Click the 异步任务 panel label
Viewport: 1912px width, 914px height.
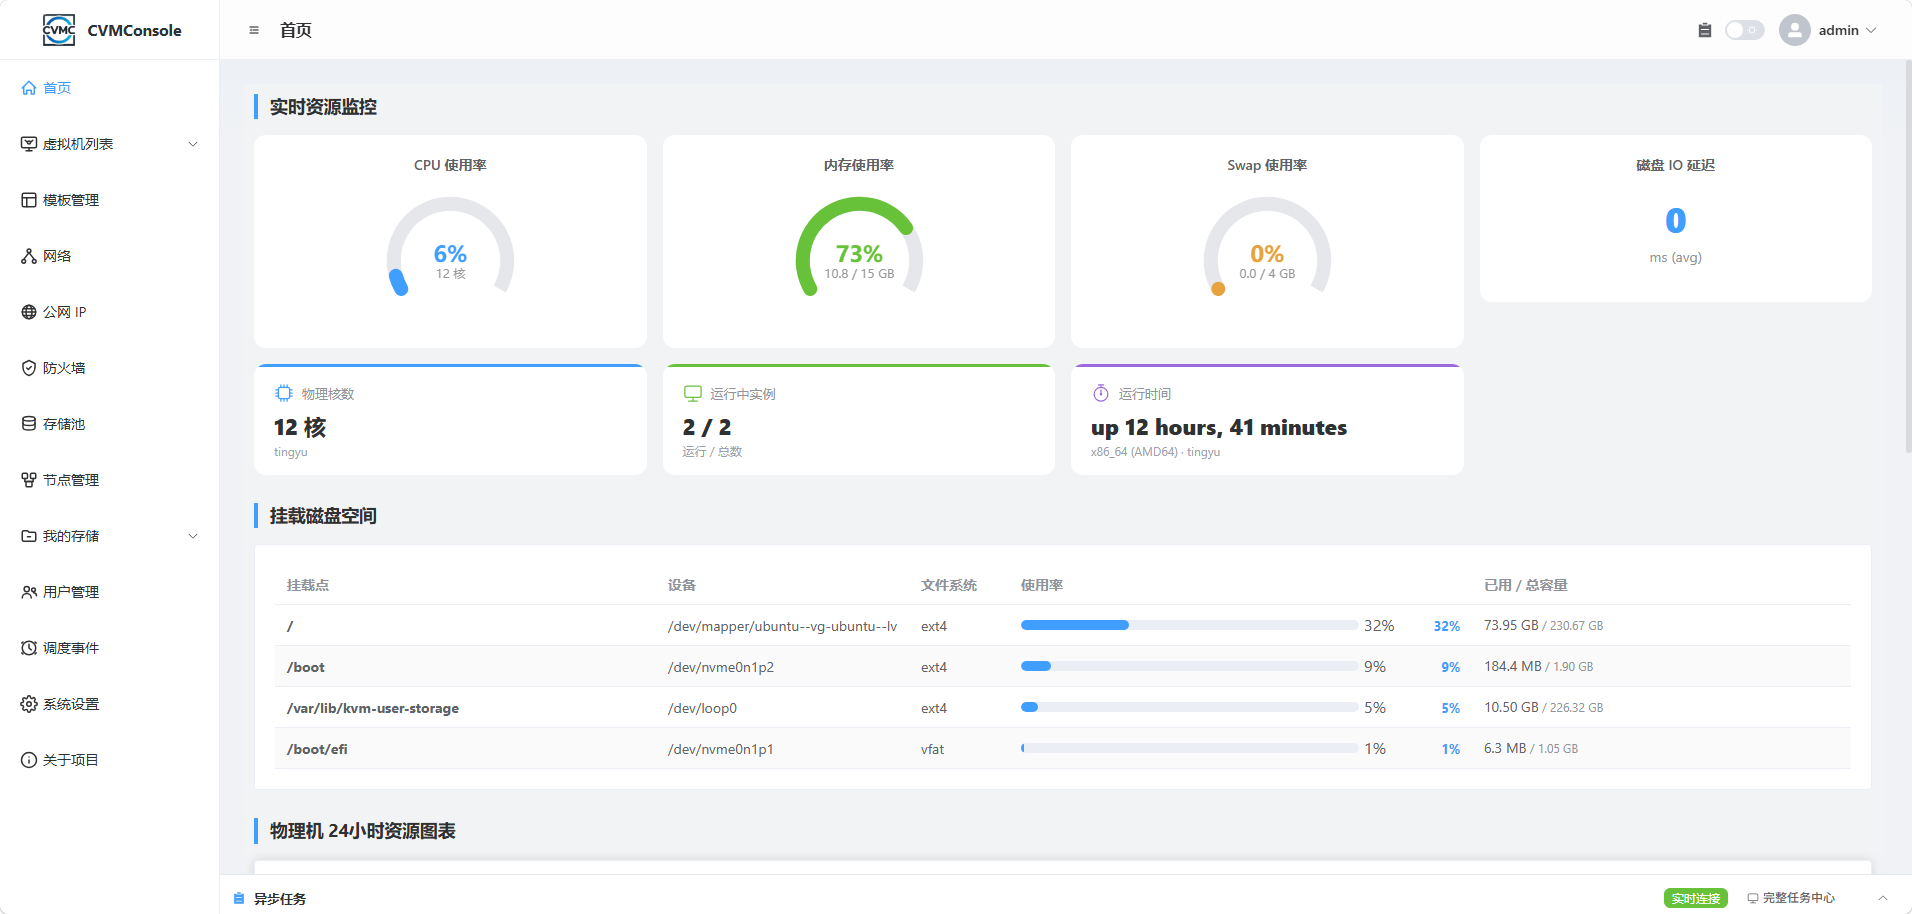click(280, 899)
